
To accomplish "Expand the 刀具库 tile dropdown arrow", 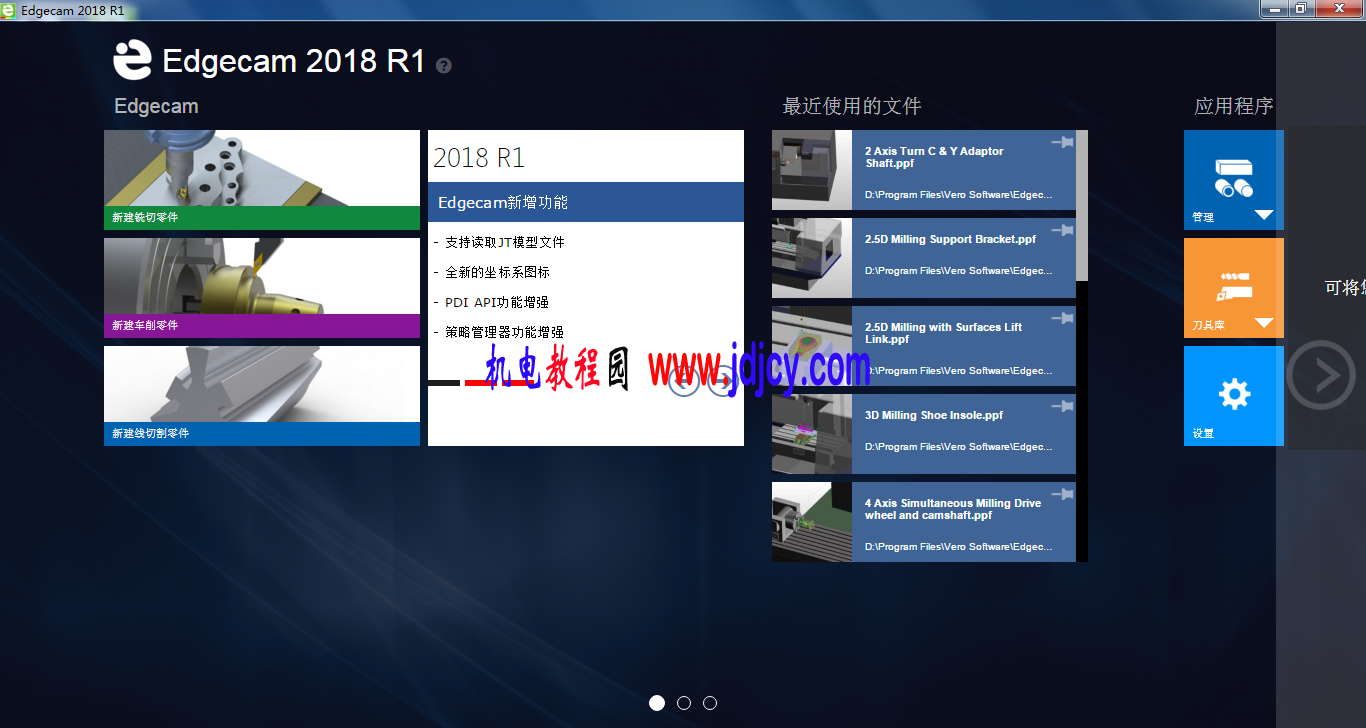I will point(1264,323).
